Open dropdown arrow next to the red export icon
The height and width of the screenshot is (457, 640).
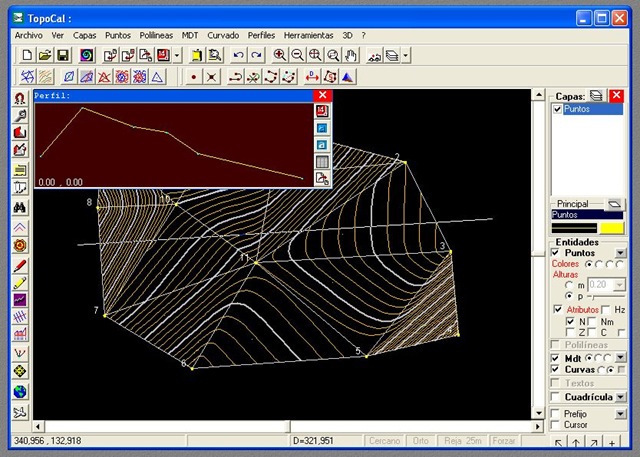(177, 55)
